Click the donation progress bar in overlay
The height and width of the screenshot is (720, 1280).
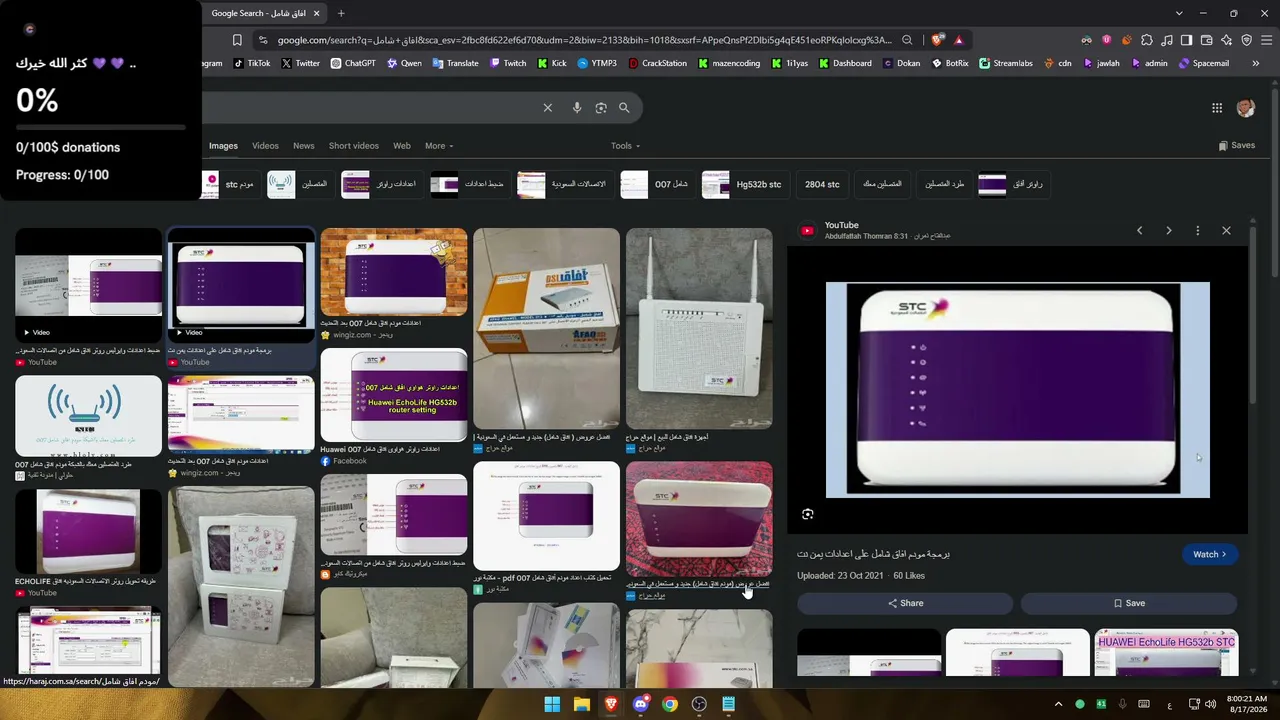pos(101,128)
